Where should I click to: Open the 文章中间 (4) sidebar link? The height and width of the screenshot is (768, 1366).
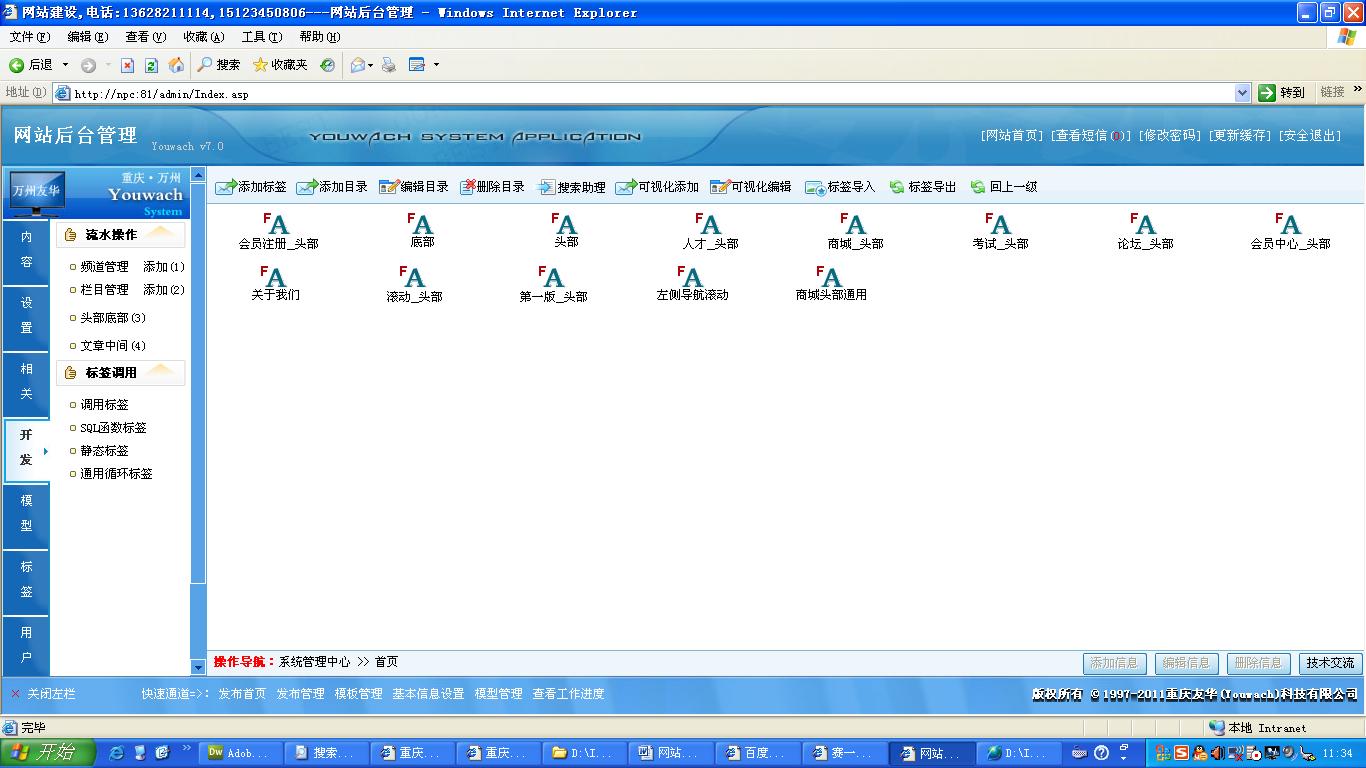113,346
